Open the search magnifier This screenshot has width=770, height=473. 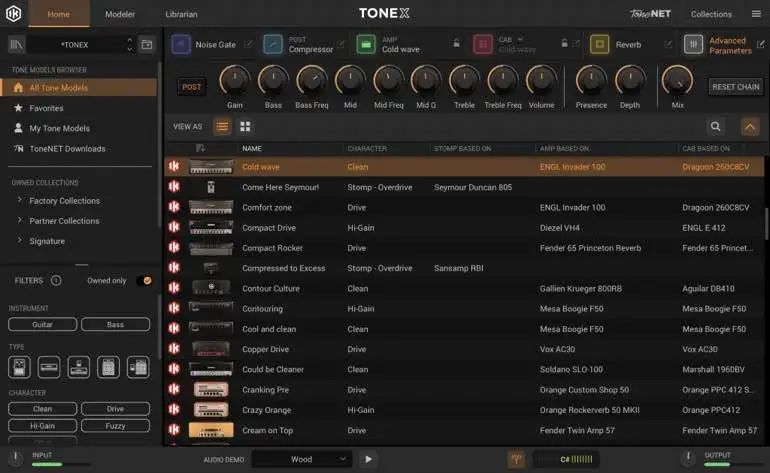pyautogui.click(x=715, y=127)
